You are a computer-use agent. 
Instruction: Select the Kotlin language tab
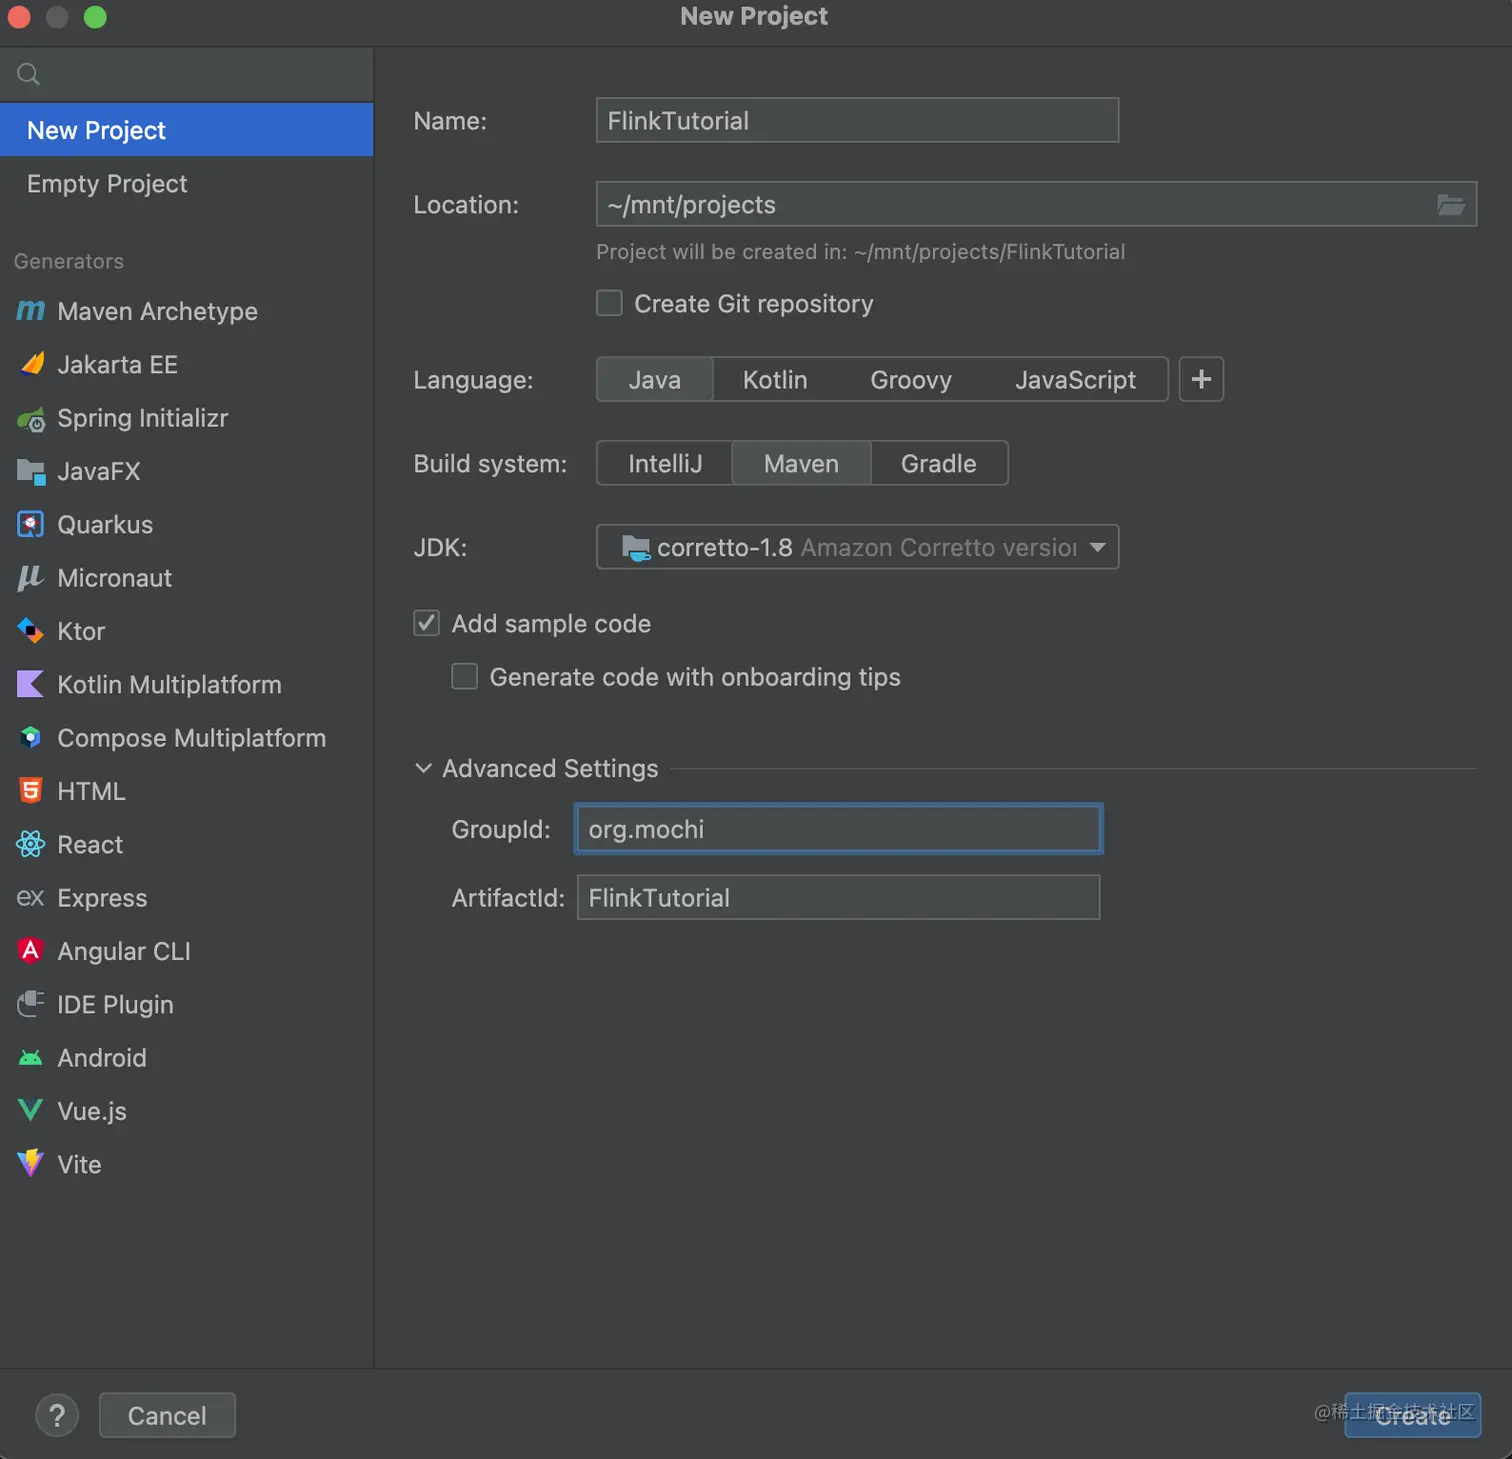click(774, 379)
